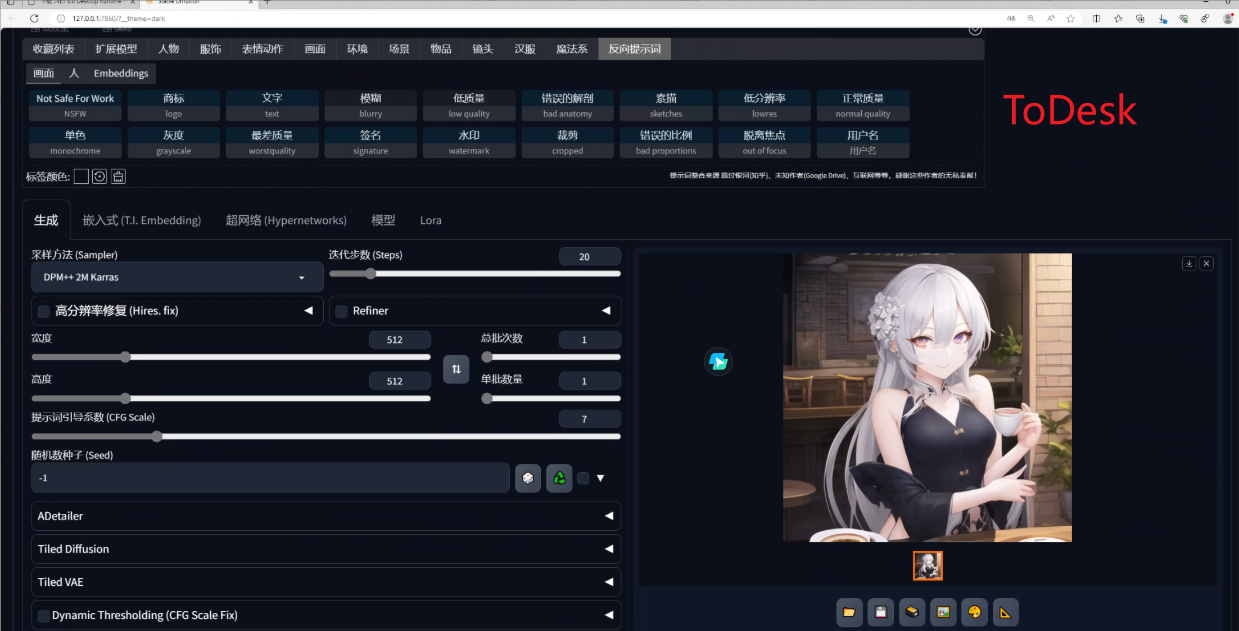Viewport: 1239px width, 631px height.
Task: Enable Hires. fix checkbox
Action: 43,311
